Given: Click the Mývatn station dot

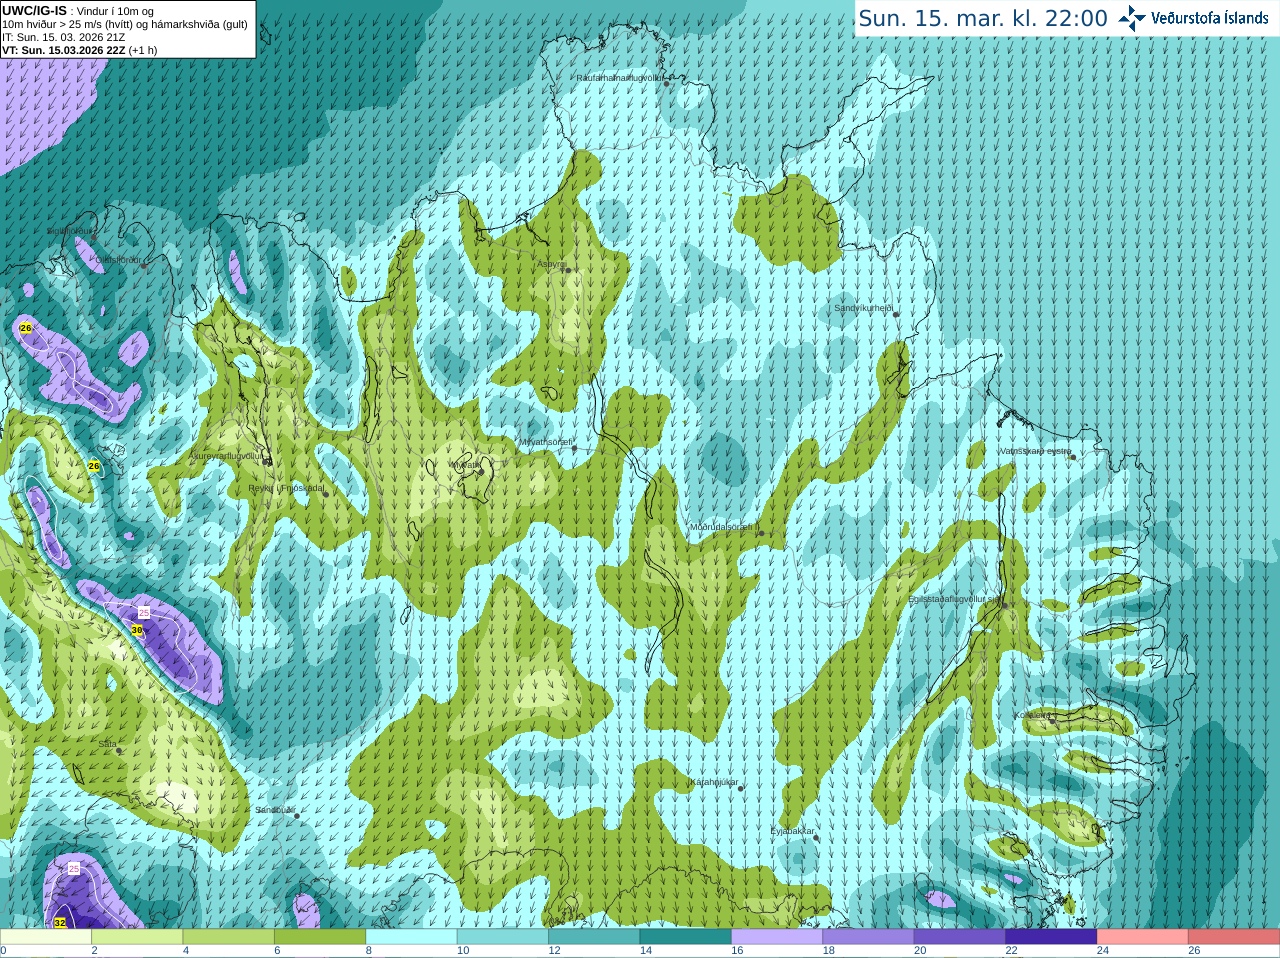Looking at the screenshot, I should tap(481, 471).
